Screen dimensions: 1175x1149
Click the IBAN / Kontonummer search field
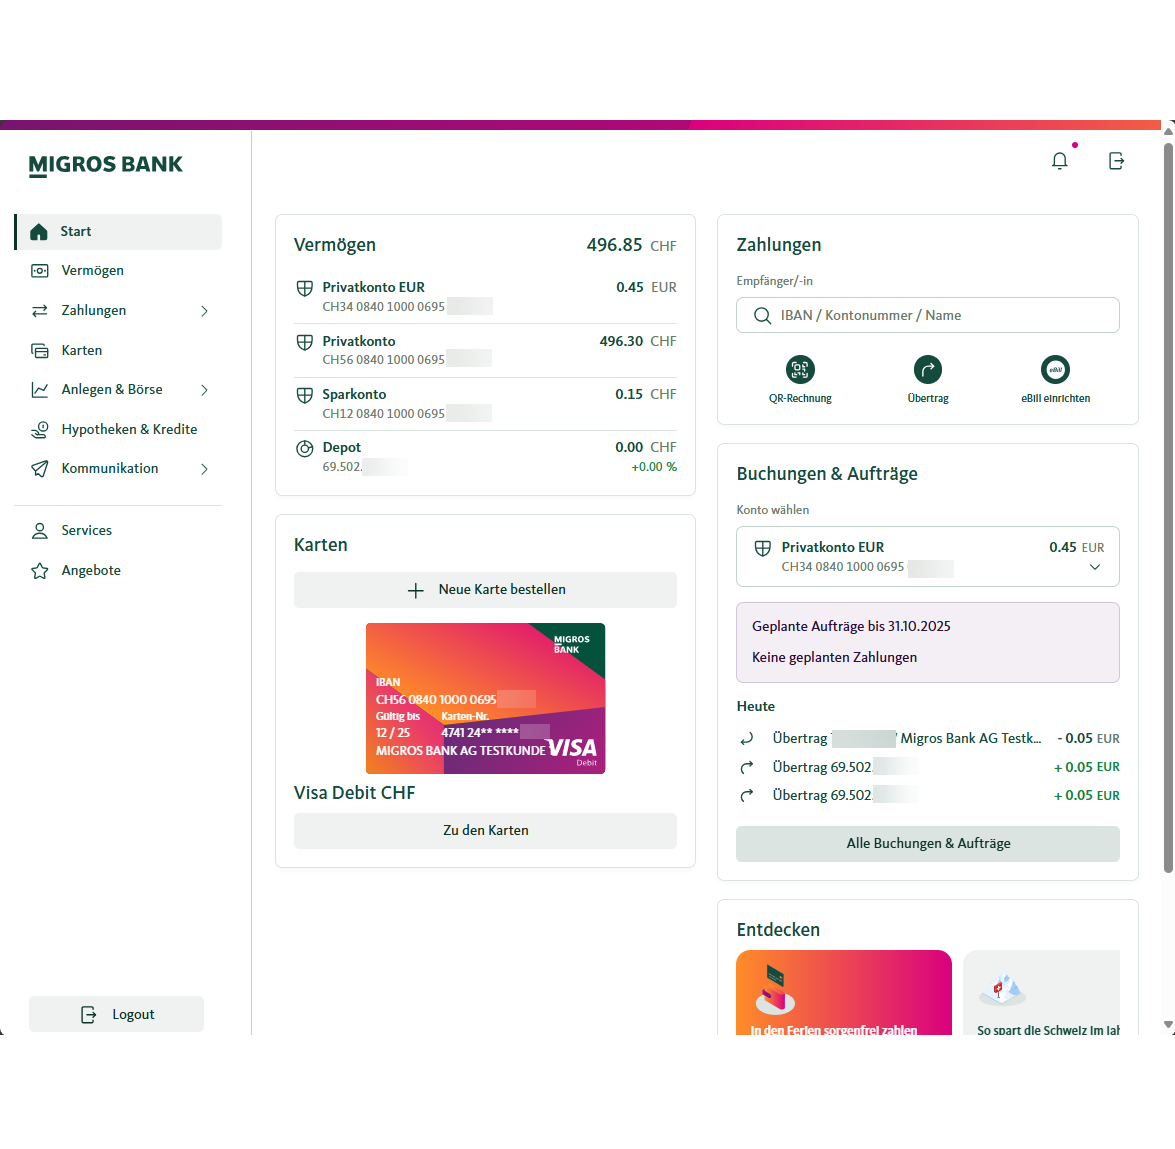pos(927,315)
